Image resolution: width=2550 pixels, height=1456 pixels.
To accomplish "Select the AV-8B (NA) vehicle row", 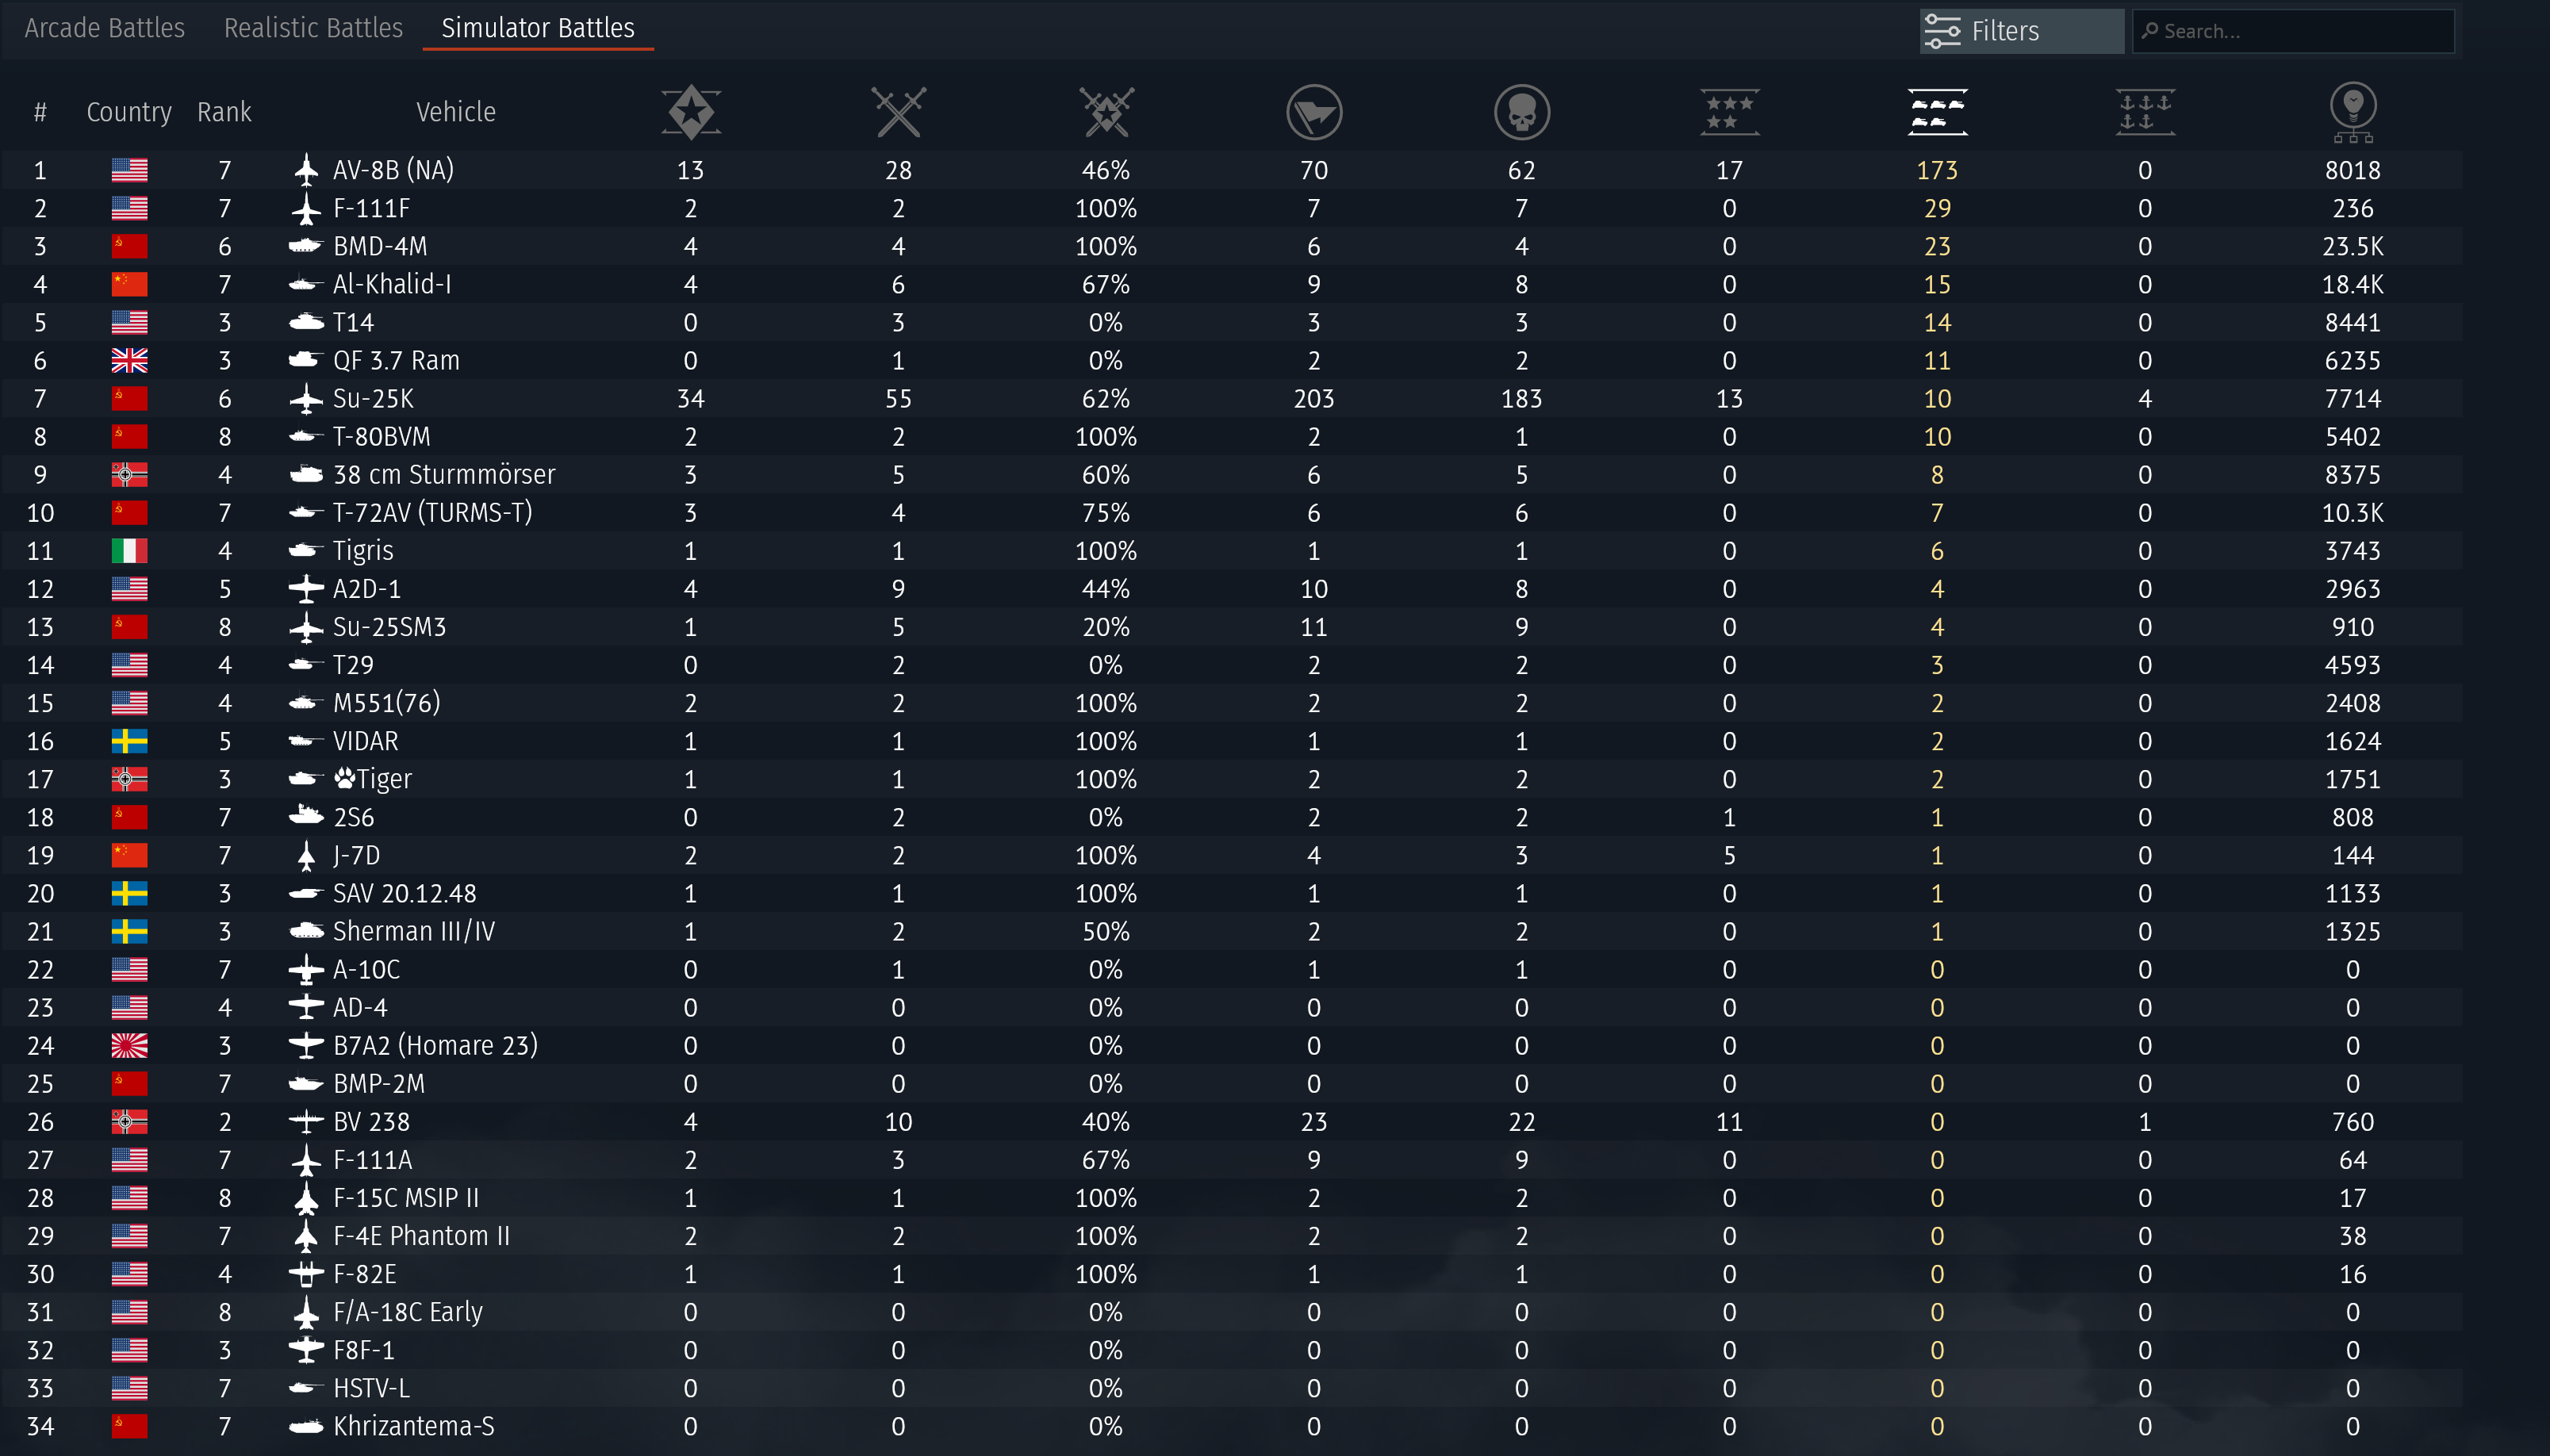I will coord(393,170).
